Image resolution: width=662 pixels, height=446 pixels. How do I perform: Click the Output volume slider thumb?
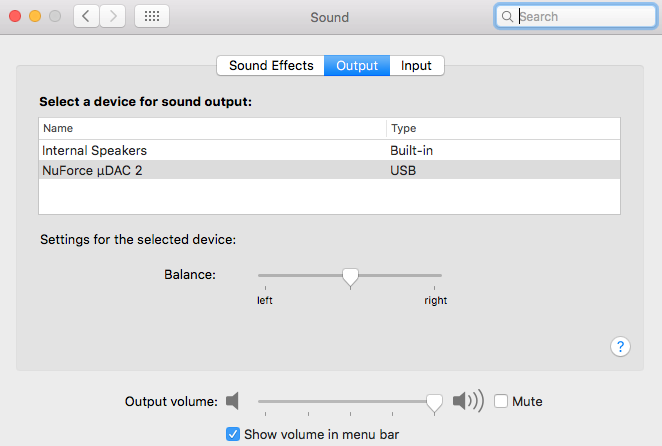click(434, 403)
